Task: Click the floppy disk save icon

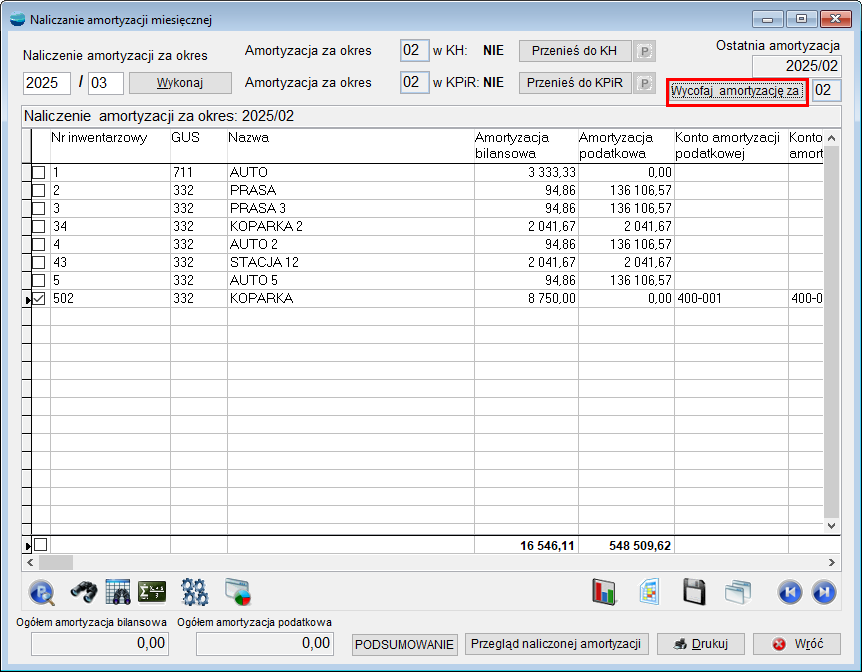Action: coord(696,592)
